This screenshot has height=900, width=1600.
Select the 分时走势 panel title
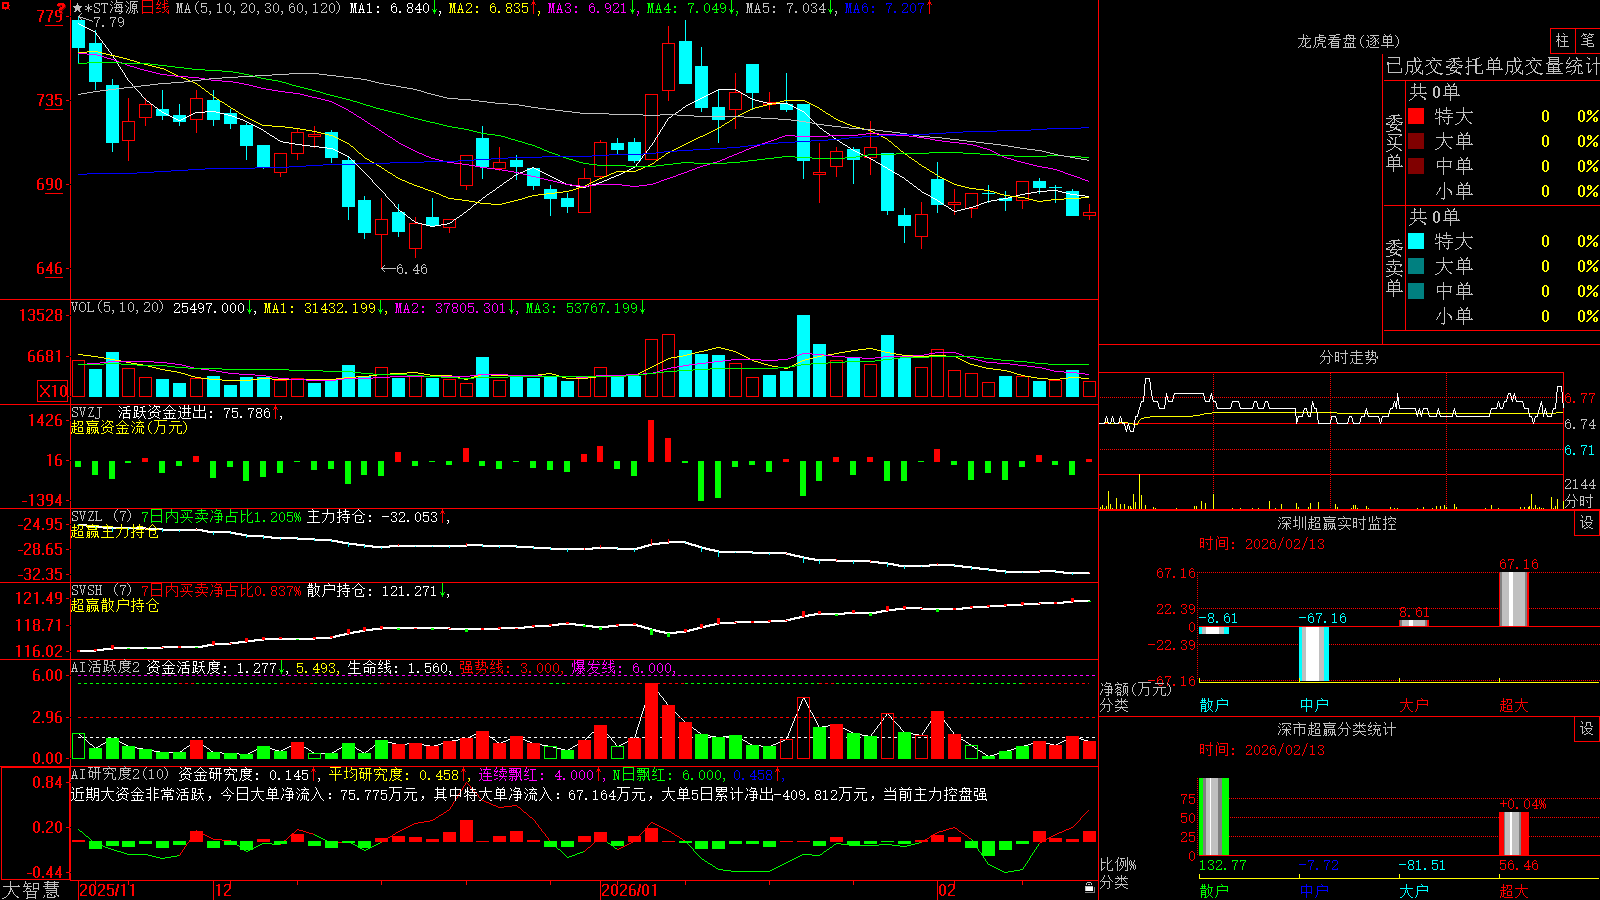coord(1348,357)
